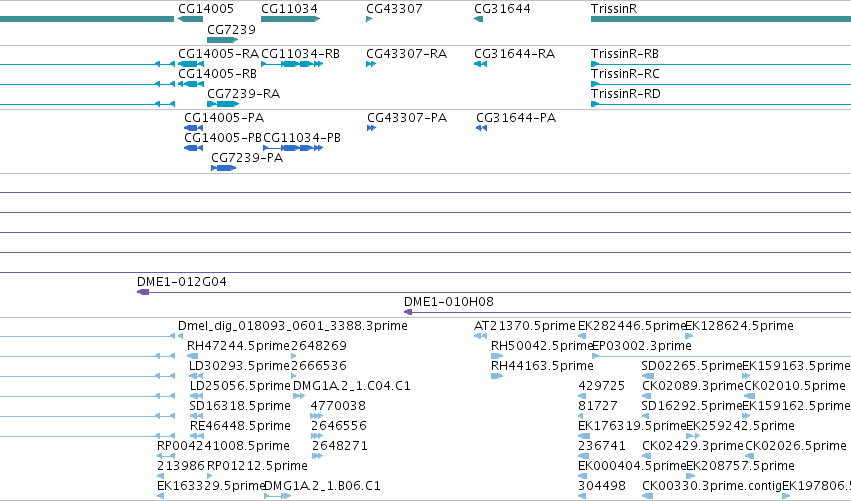Select the CG14005-RB transcript

pos(190,84)
